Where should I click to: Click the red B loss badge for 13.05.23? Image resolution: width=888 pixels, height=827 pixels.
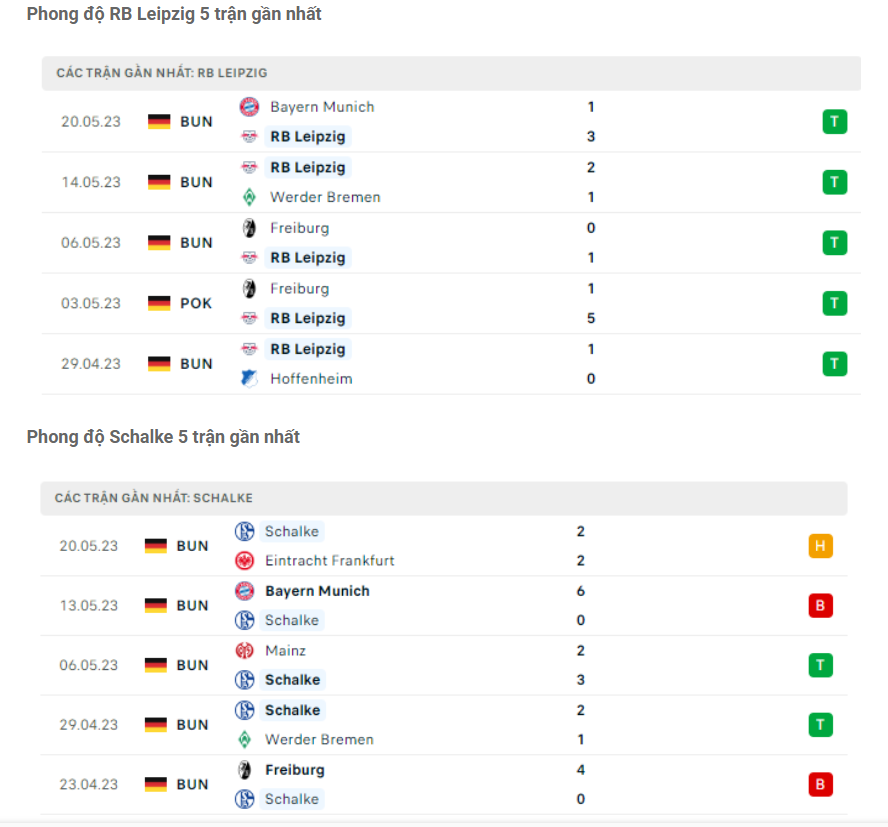click(x=820, y=605)
